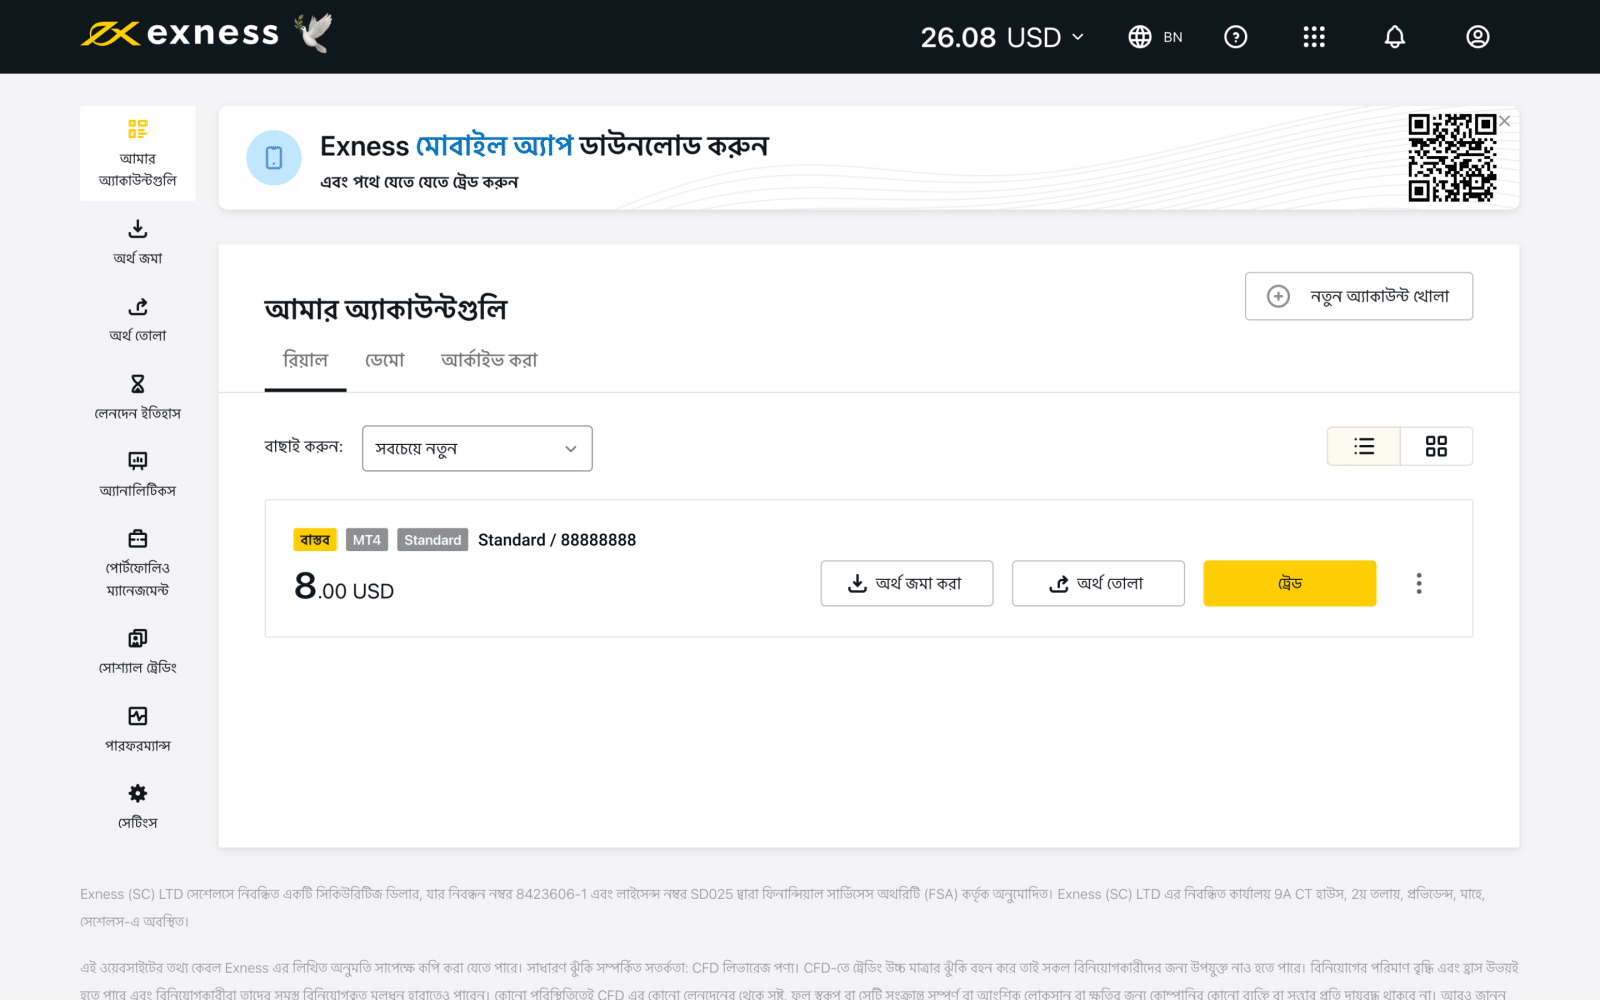Open Settings (সেটিংস) gear in sidebar
This screenshot has height=1000, width=1600.
138,807
